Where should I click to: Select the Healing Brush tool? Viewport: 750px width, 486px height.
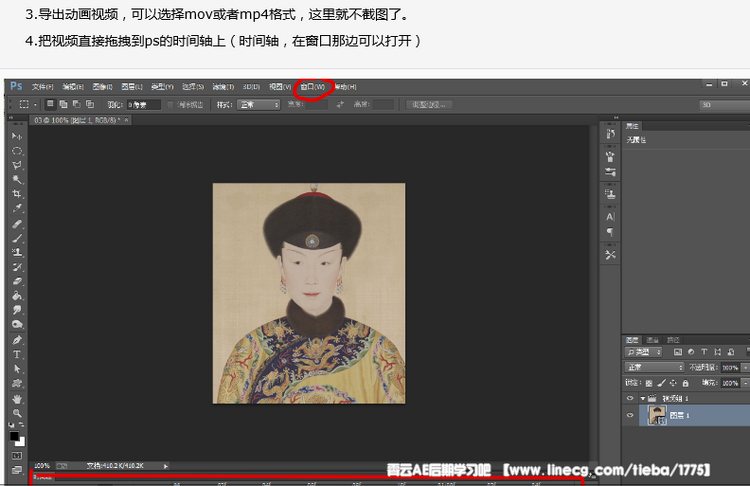[x=17, y=224]
